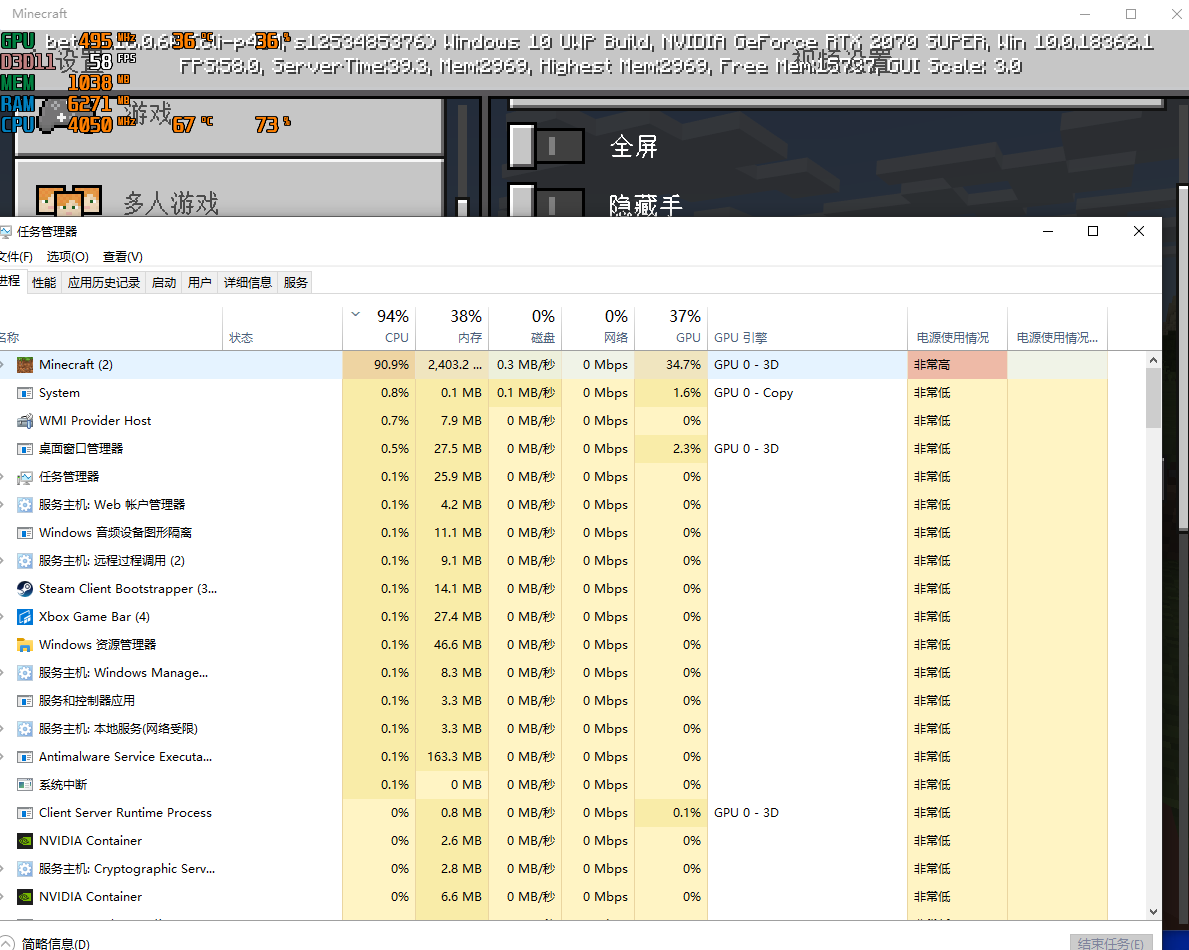Click the first NVIDIA Container icon

tap(25, 841)
